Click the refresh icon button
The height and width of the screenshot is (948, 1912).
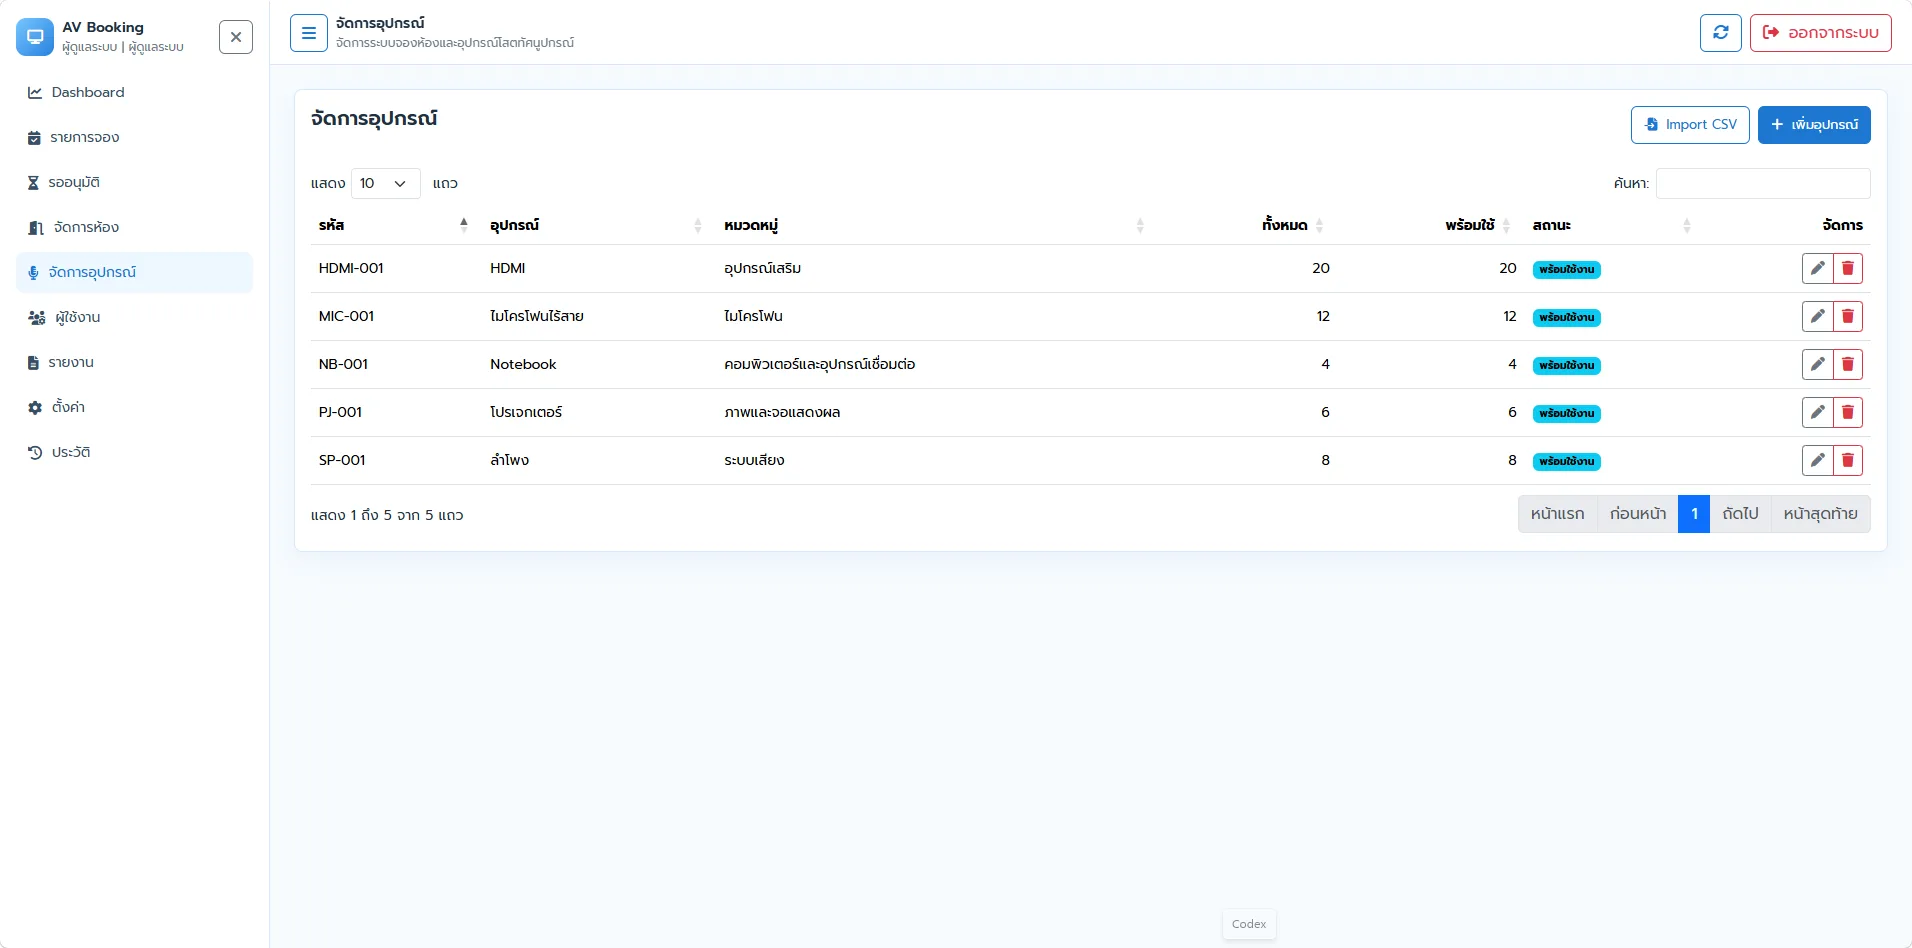click(x=1720, y=33)
